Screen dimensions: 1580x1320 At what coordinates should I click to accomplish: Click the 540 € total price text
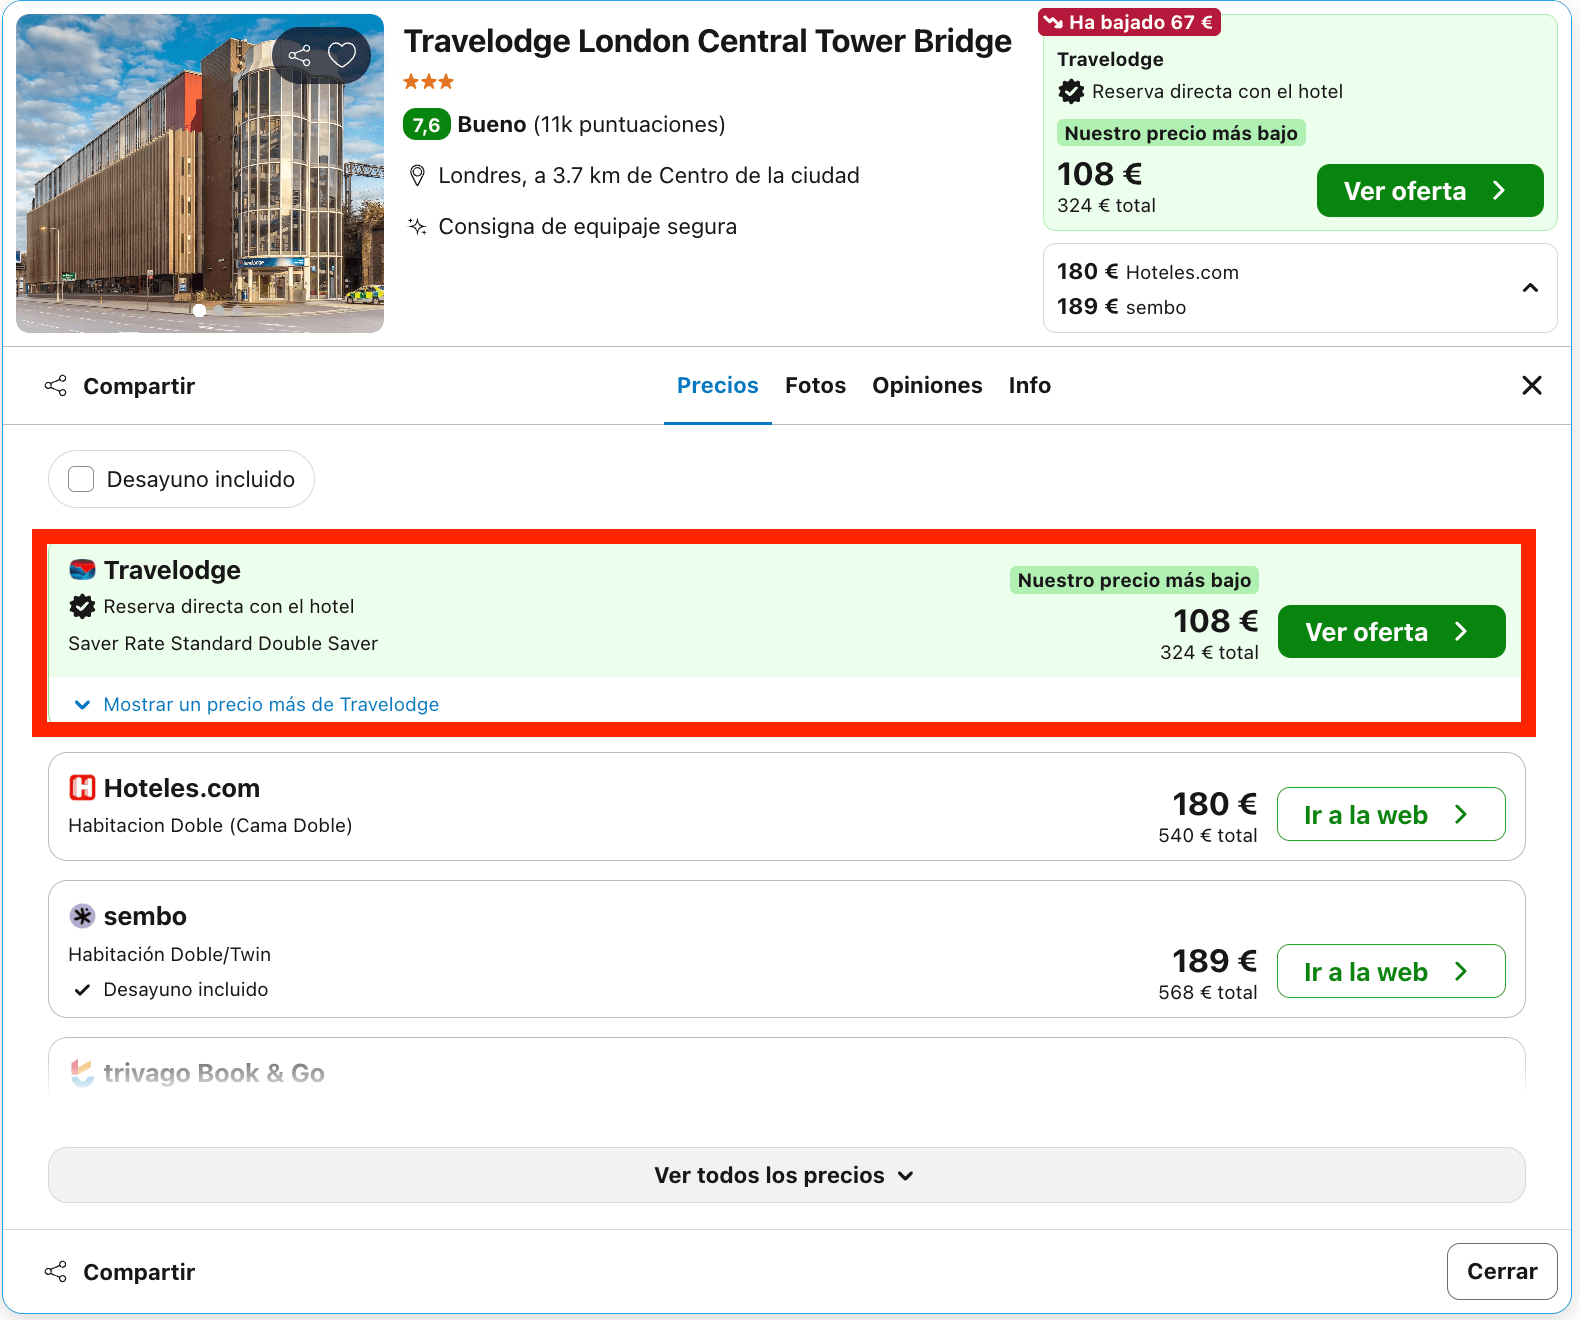point(1208,835)
